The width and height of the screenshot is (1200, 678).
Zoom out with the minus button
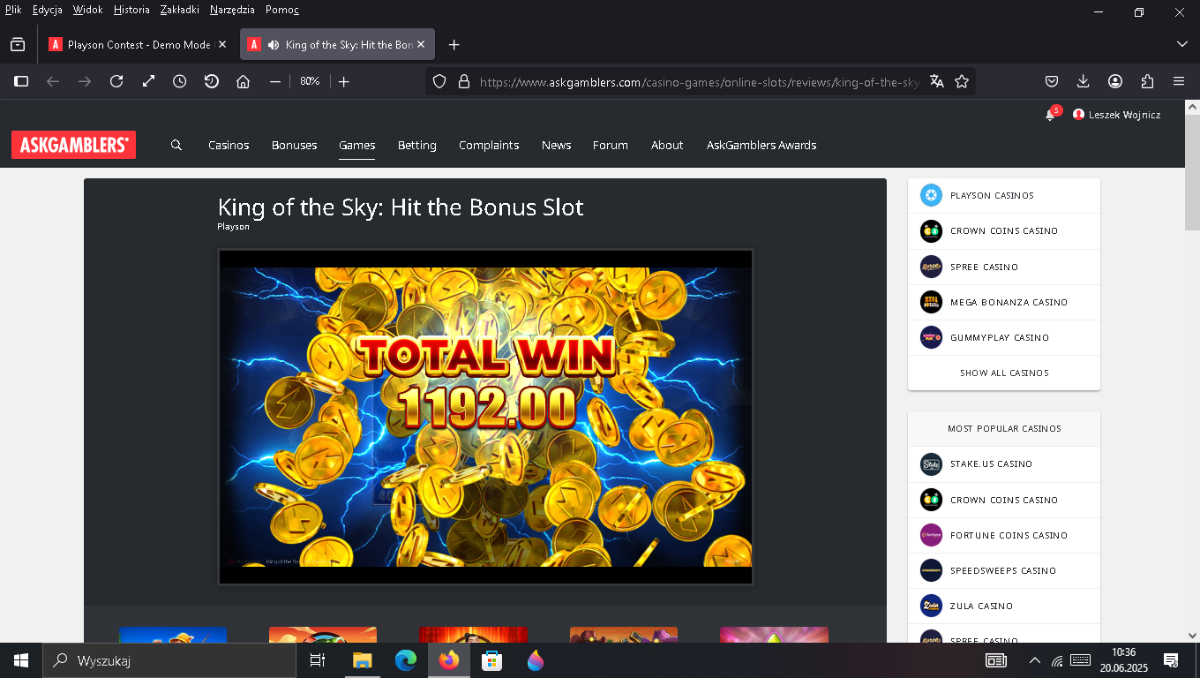(x=275, y=81)
